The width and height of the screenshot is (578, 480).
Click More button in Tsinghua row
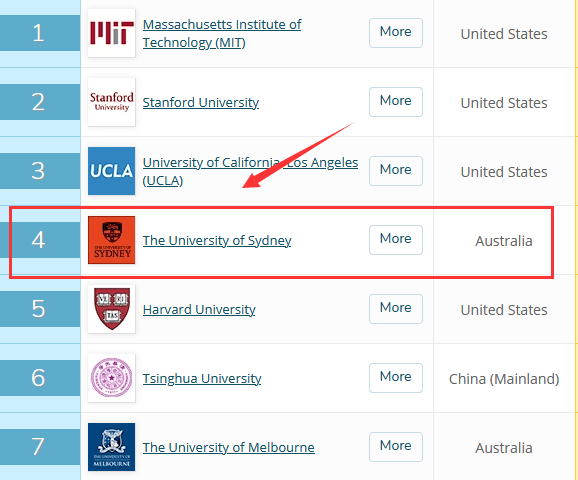pos(396,378)
